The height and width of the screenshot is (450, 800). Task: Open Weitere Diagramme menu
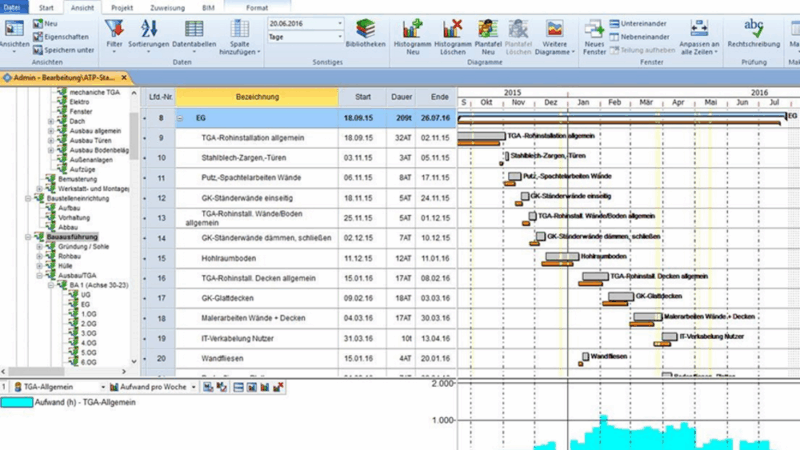coord(555,37)
